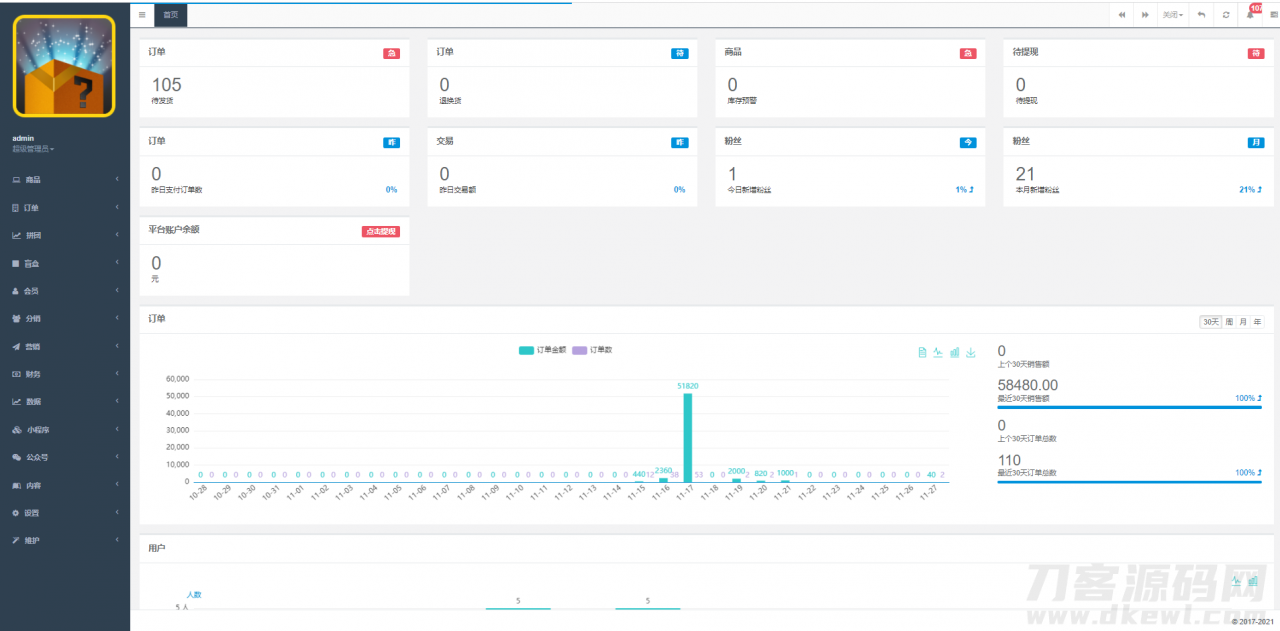This screenshot has height=631, width=1280.
Task: Open the 盲盒 sidebar menu item
Action: [x=65, y=263]
